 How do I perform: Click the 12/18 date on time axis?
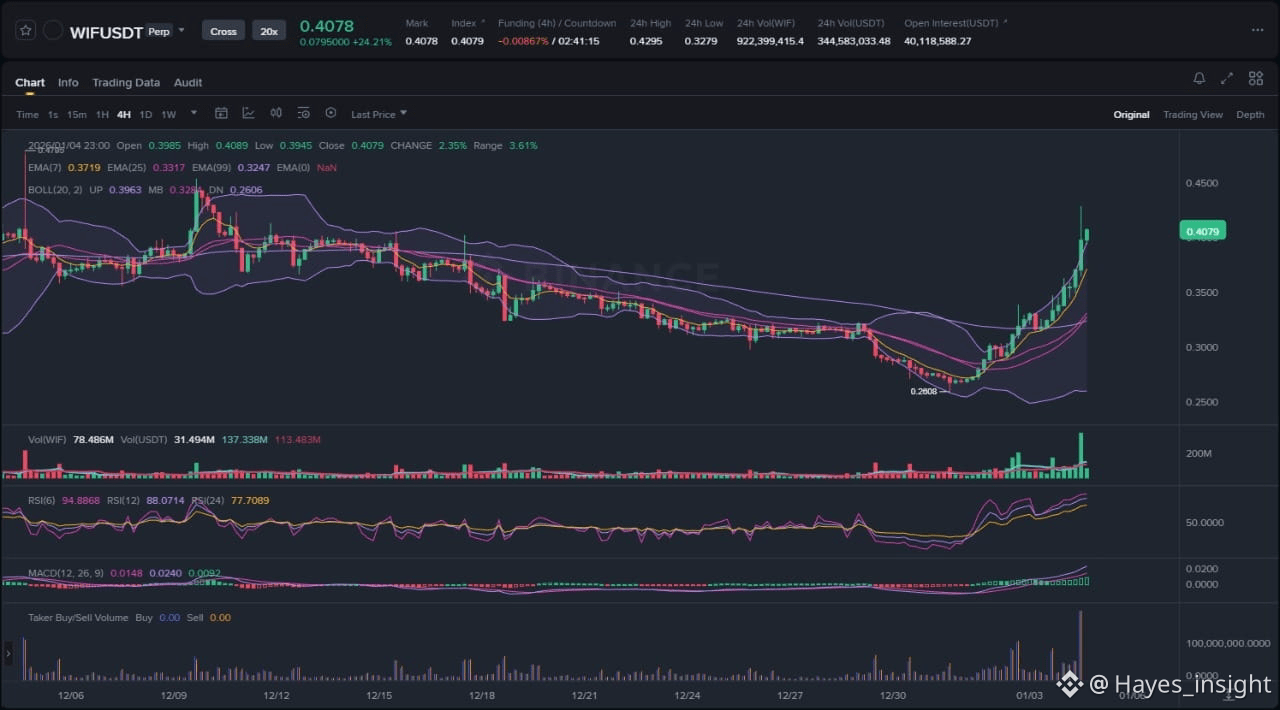pyautogui.click(x=482, y=695)
